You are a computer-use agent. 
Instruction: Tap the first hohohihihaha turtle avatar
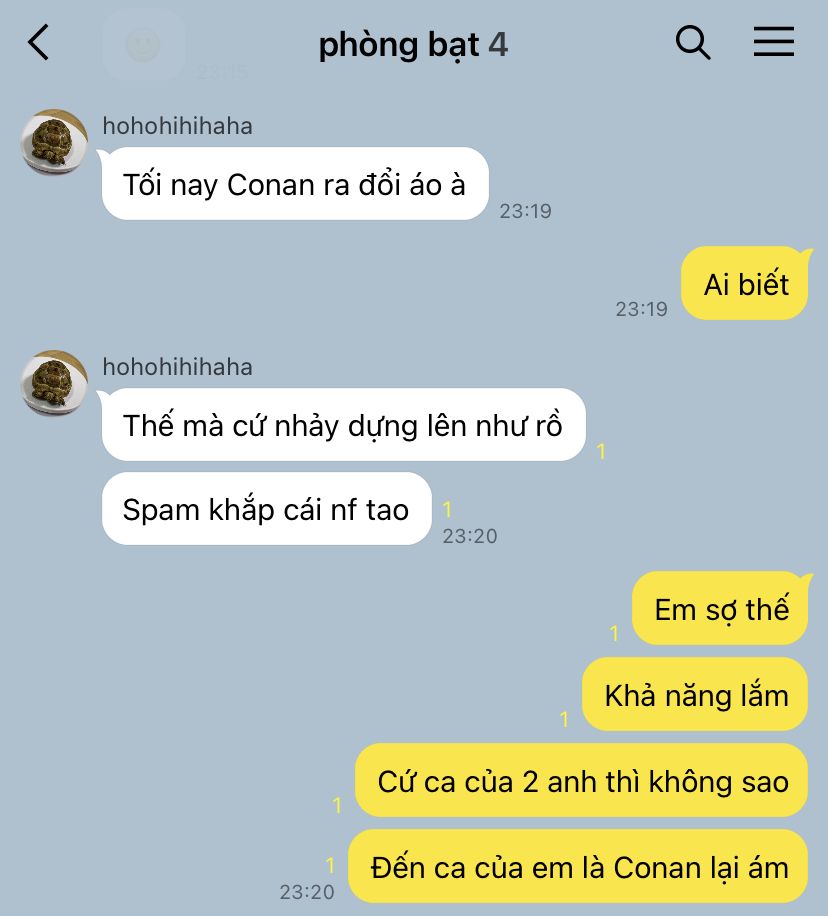tap(54, 142)
